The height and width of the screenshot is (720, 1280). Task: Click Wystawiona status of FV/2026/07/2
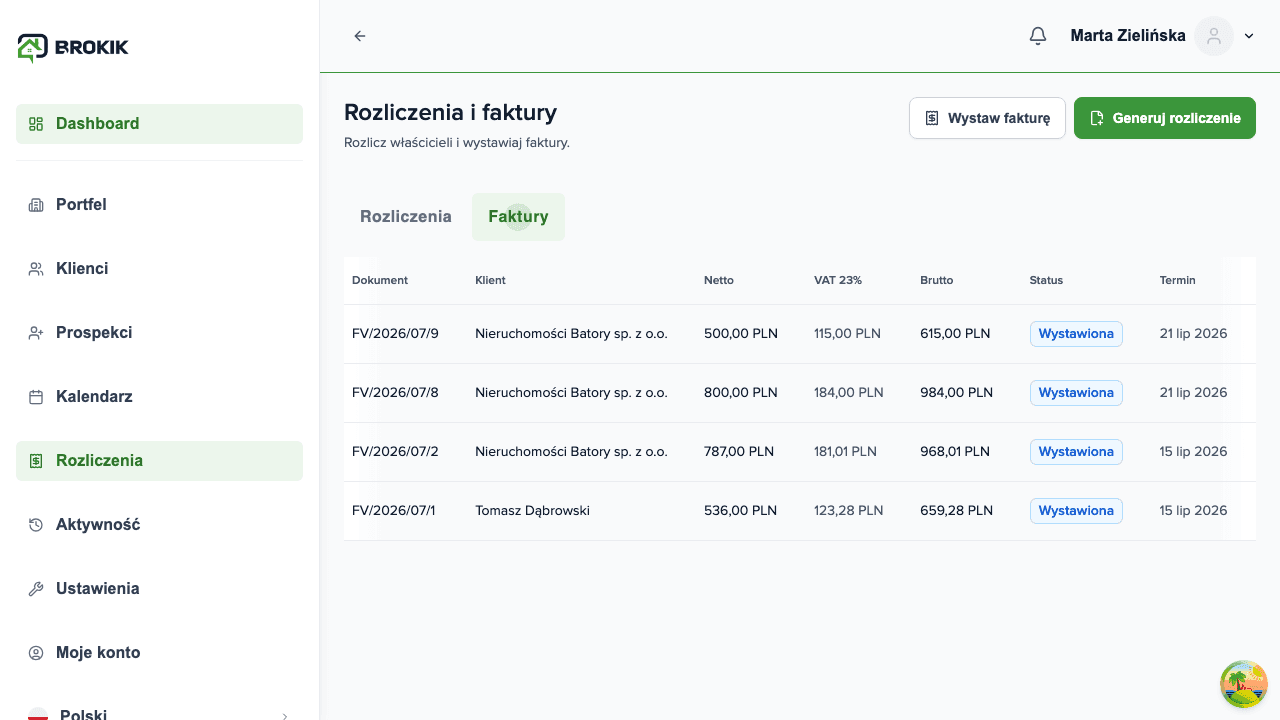[1076, 452]
